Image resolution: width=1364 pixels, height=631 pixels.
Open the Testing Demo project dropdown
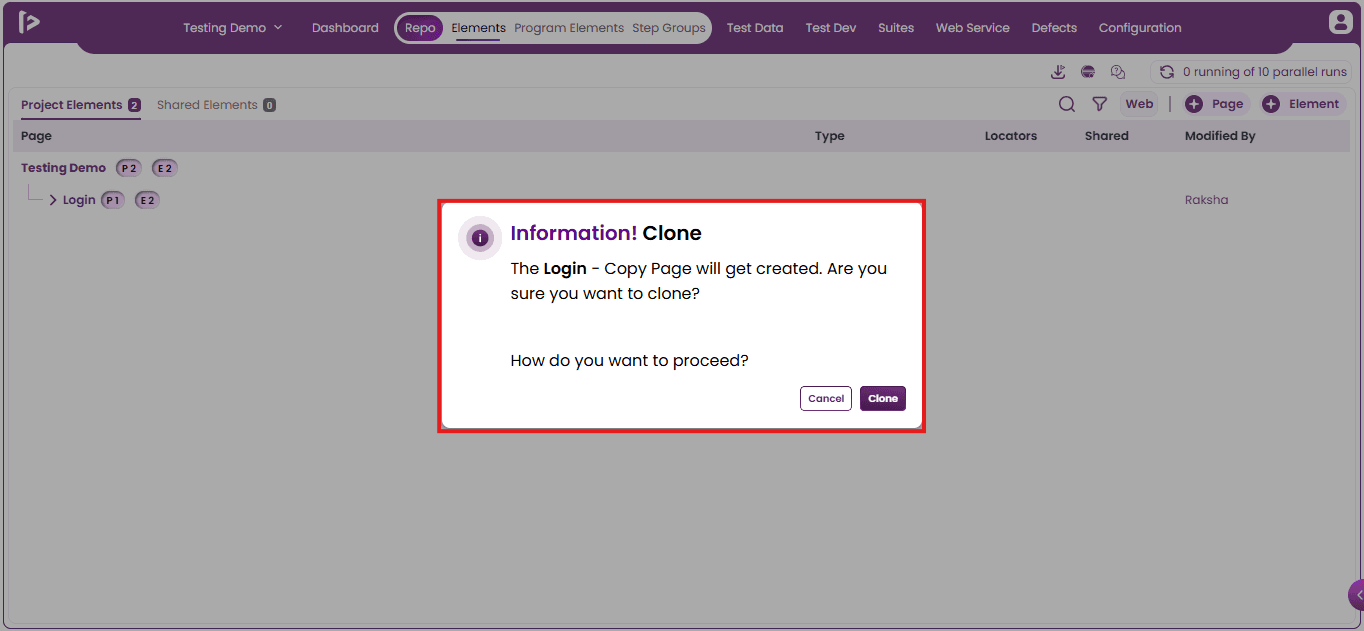pos(233,28)
